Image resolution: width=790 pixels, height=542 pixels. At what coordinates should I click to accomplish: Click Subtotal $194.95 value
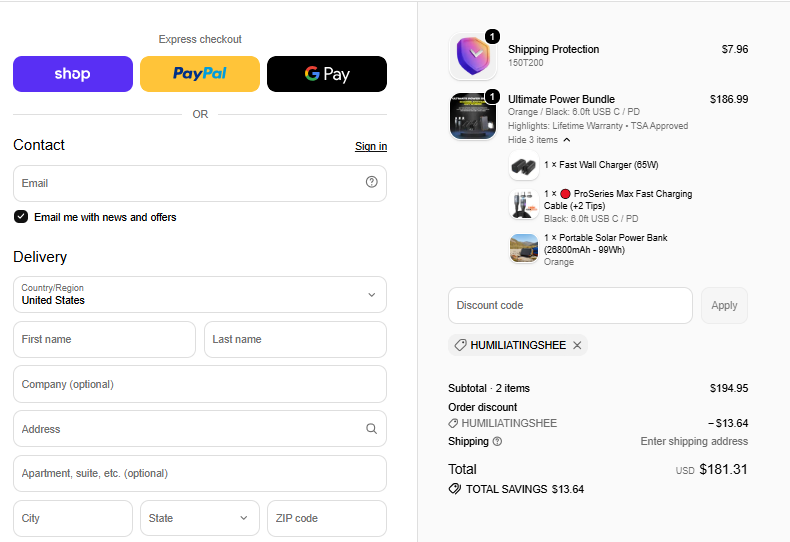729,388
